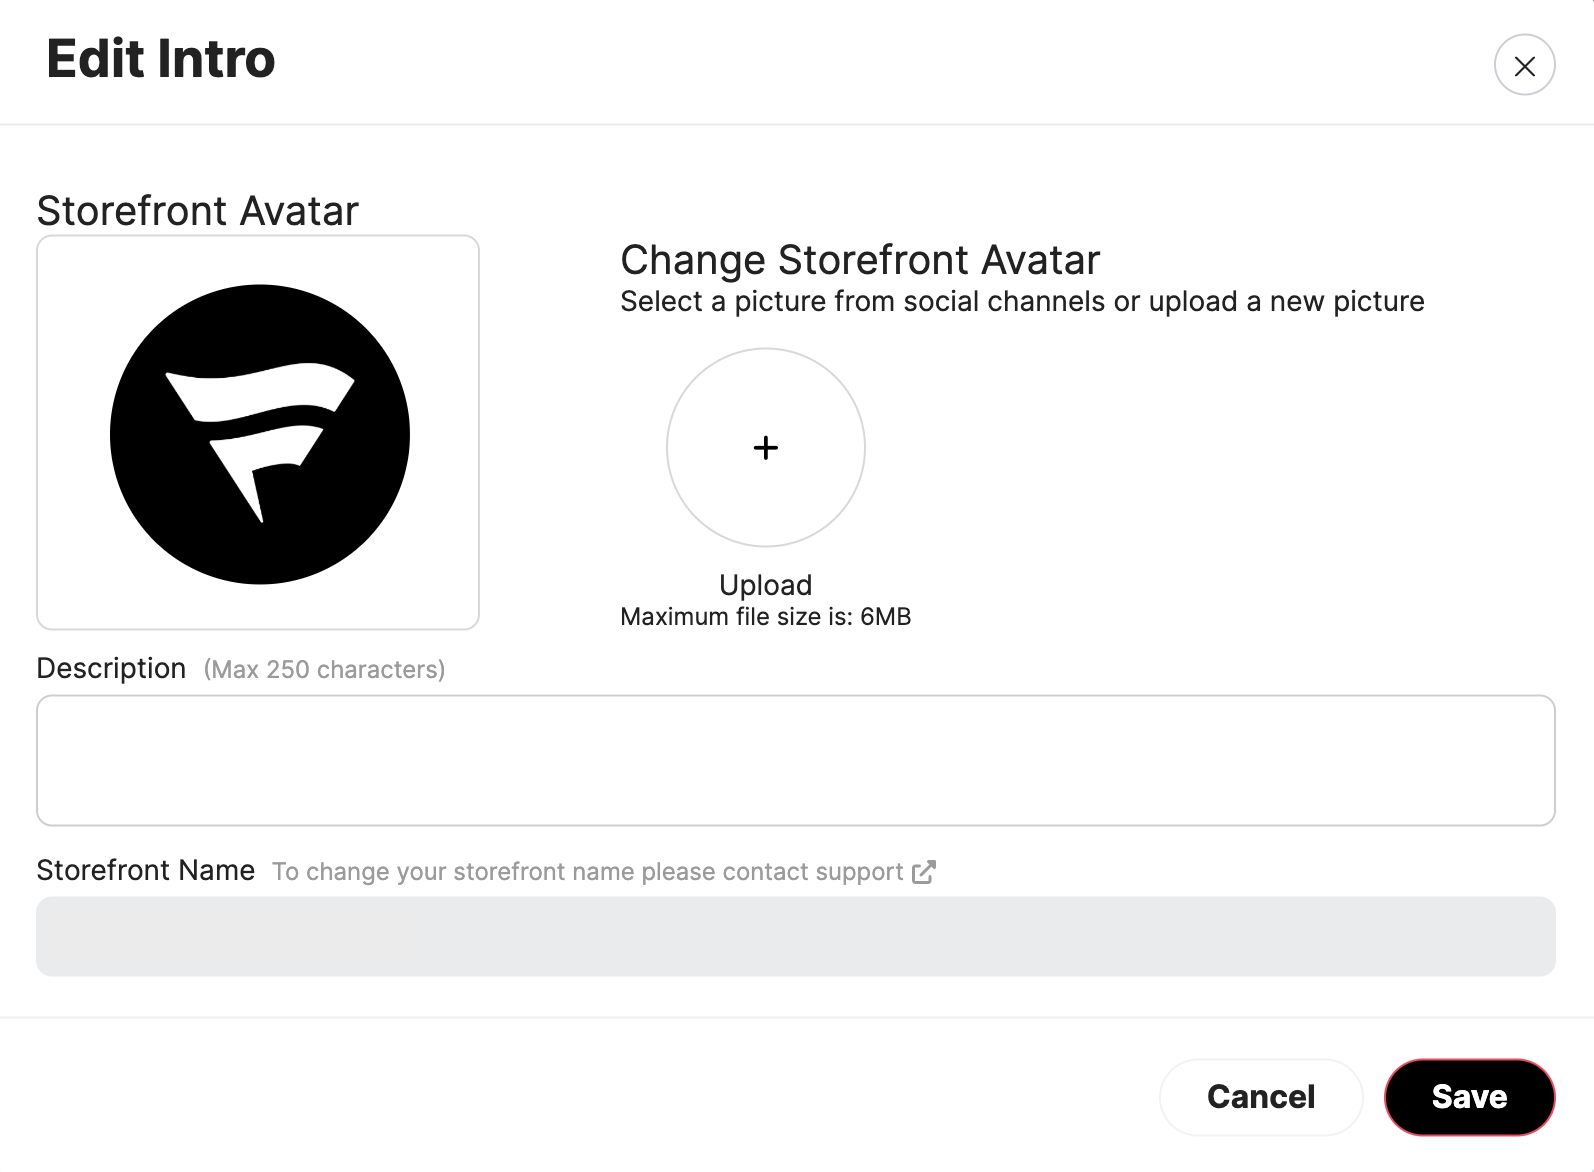
Task: Click the edge of the upload circle
Action: point(668,448)
